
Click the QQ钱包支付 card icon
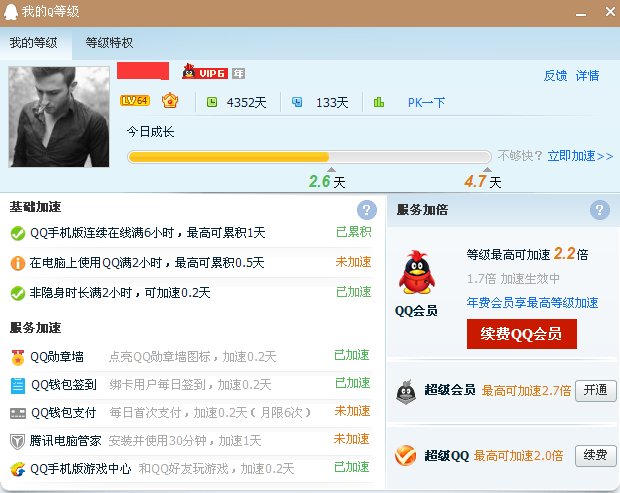[18, 414]
